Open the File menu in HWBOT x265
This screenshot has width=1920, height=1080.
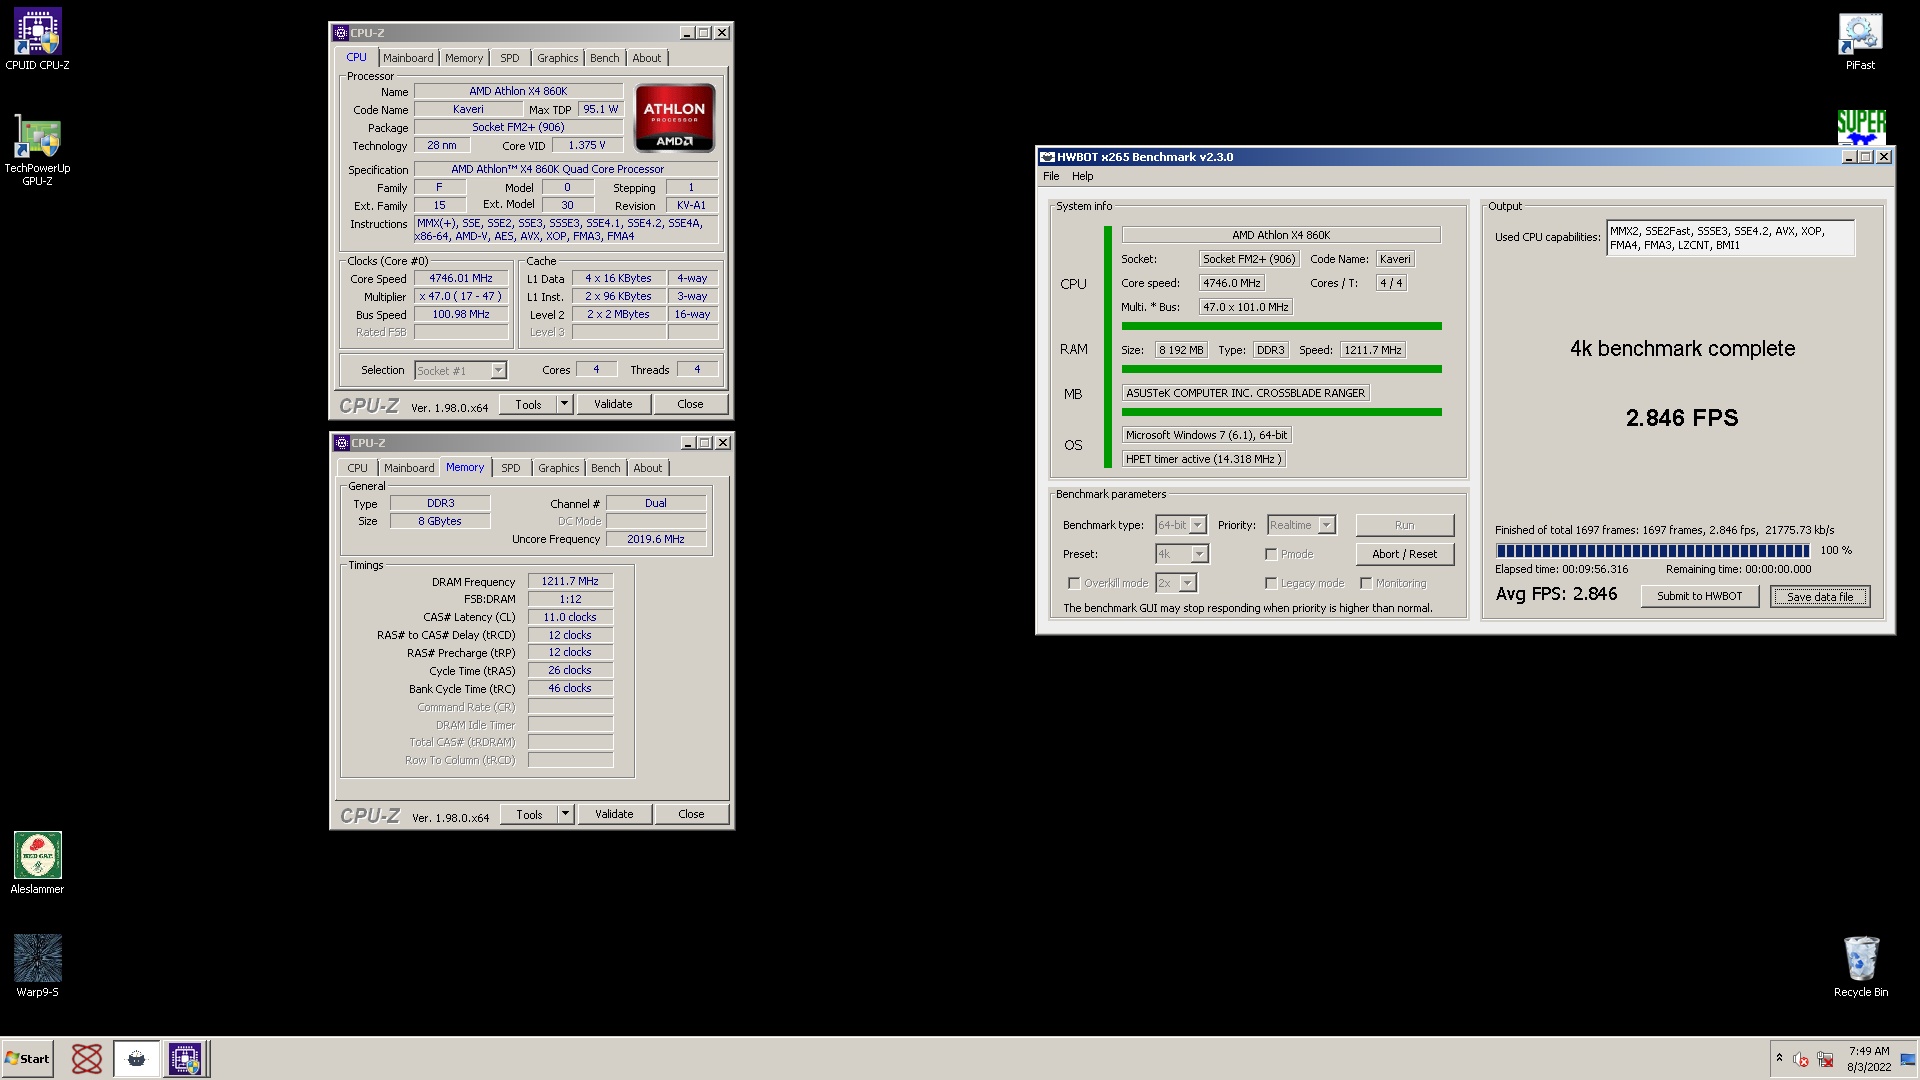1051,176
